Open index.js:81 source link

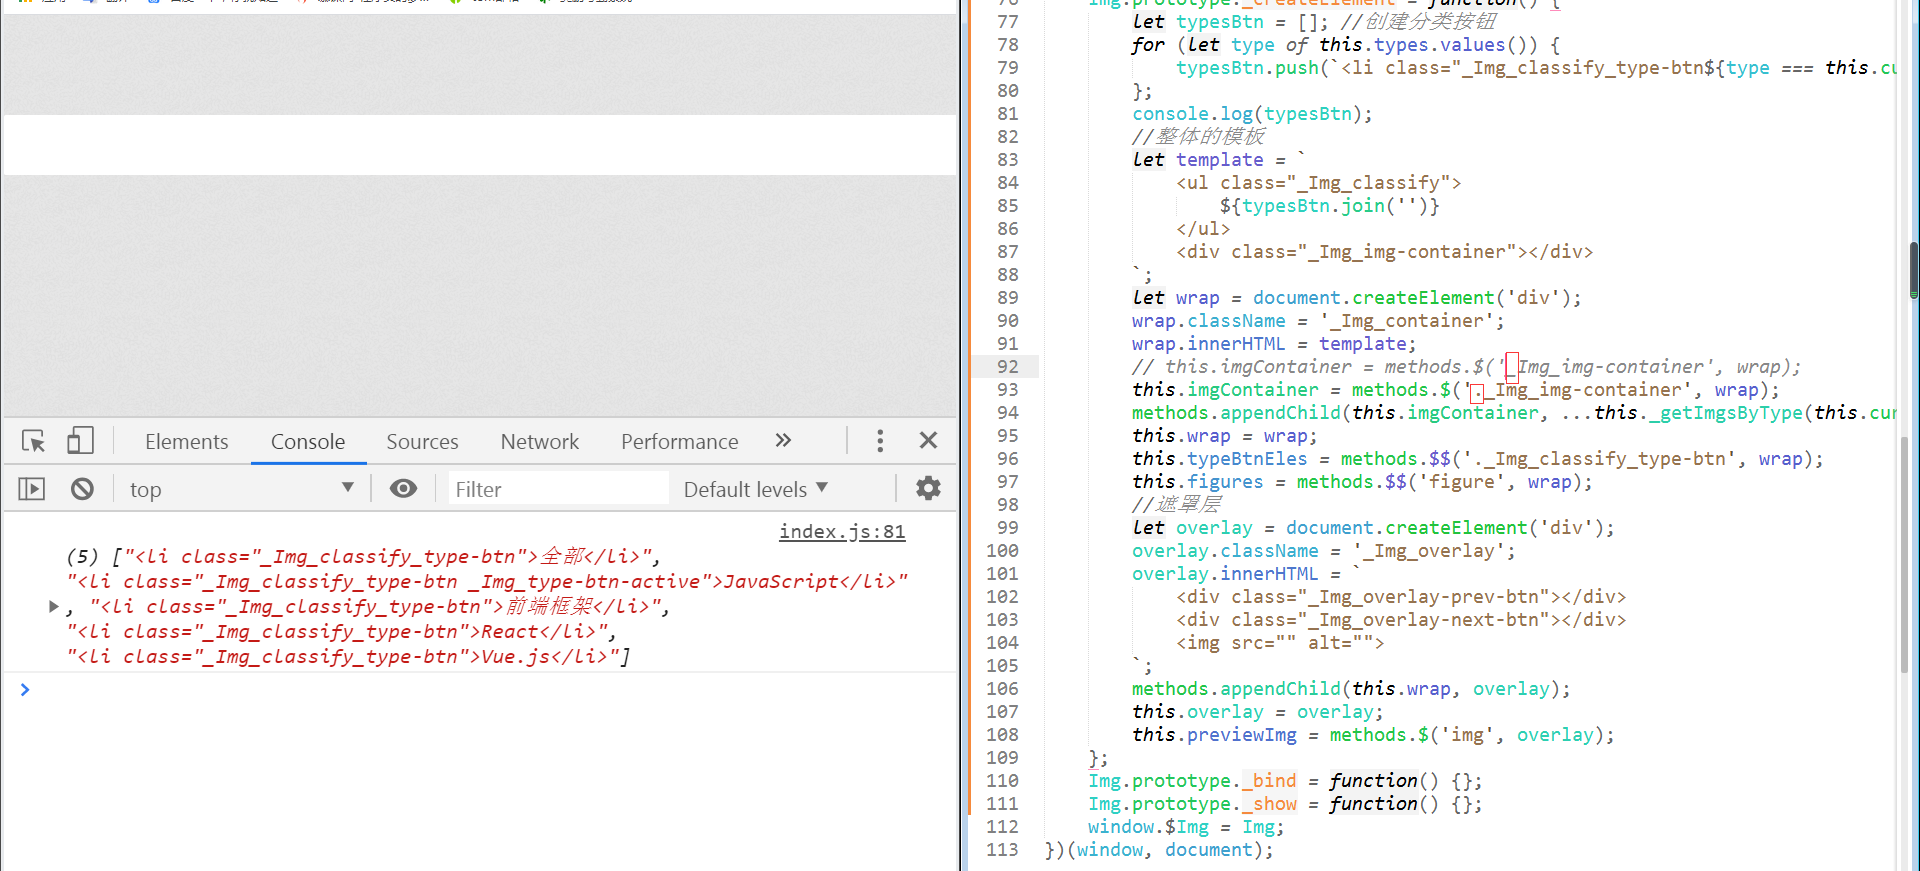842,531
